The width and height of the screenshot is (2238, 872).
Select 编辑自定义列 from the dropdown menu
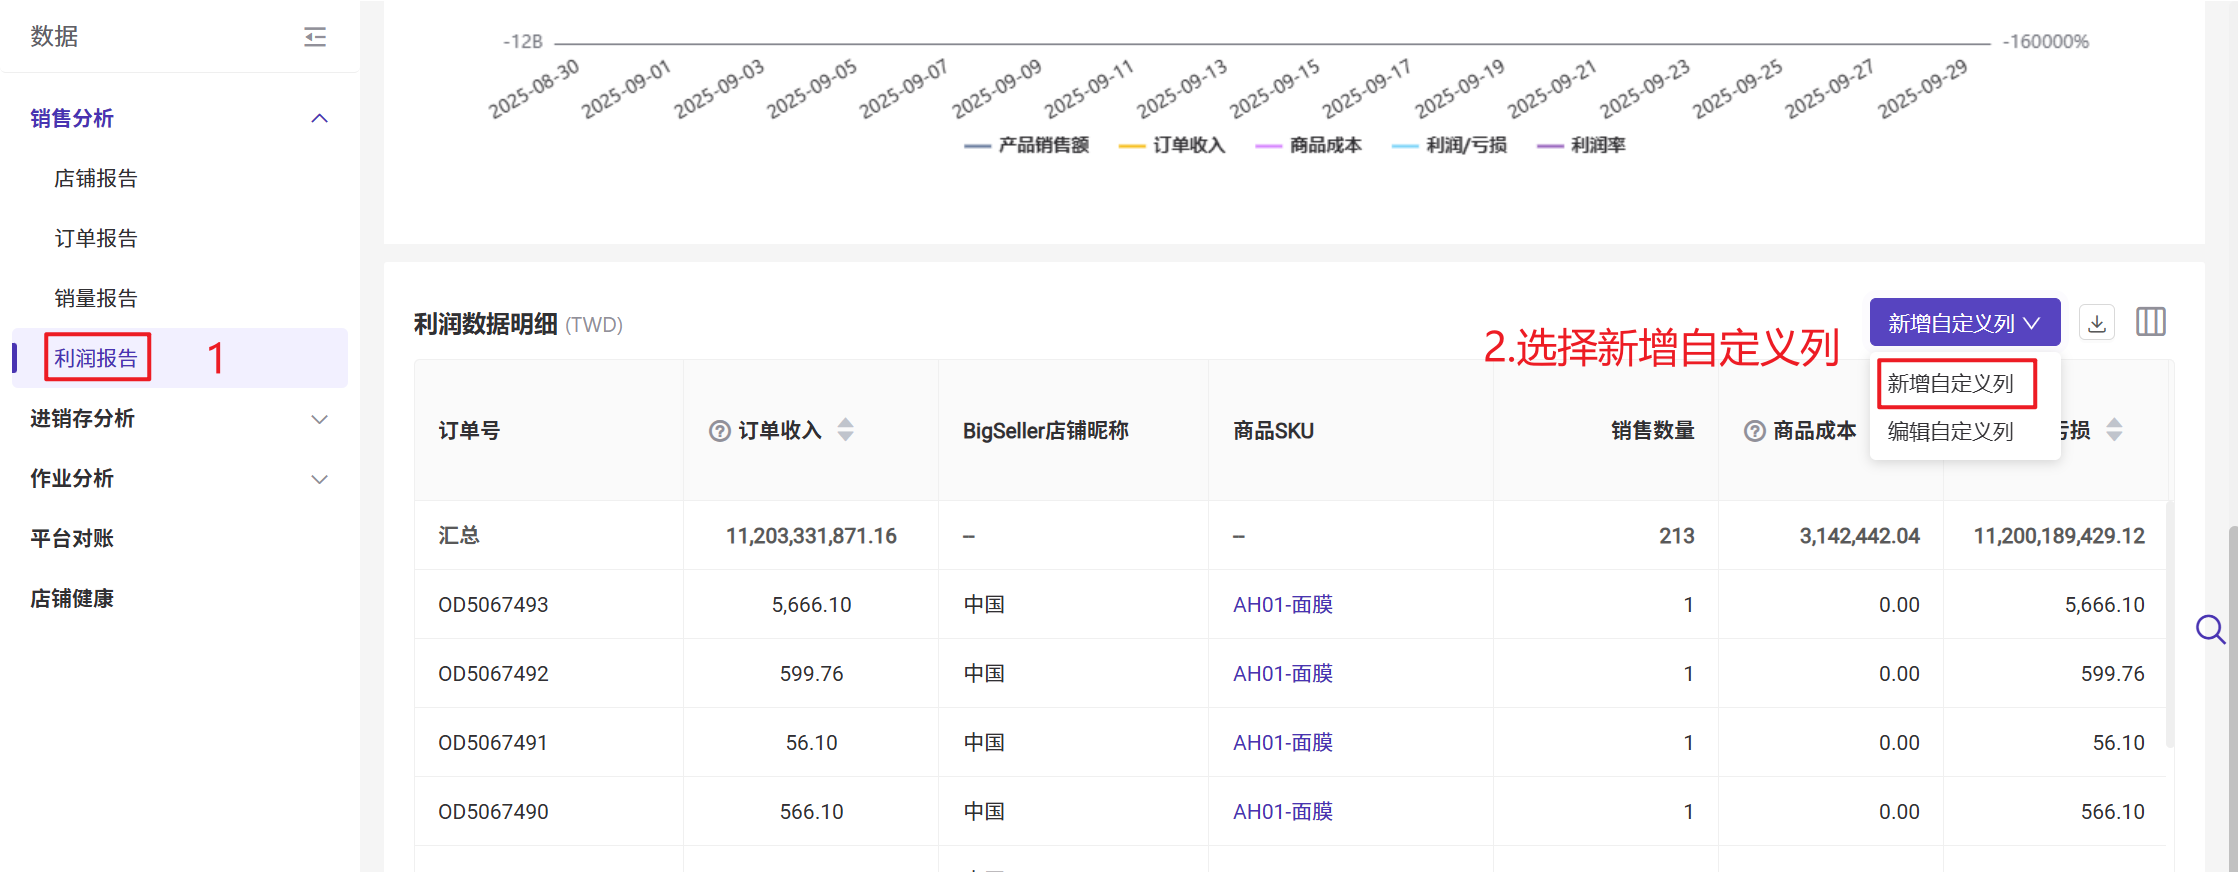coord(1950,432)
